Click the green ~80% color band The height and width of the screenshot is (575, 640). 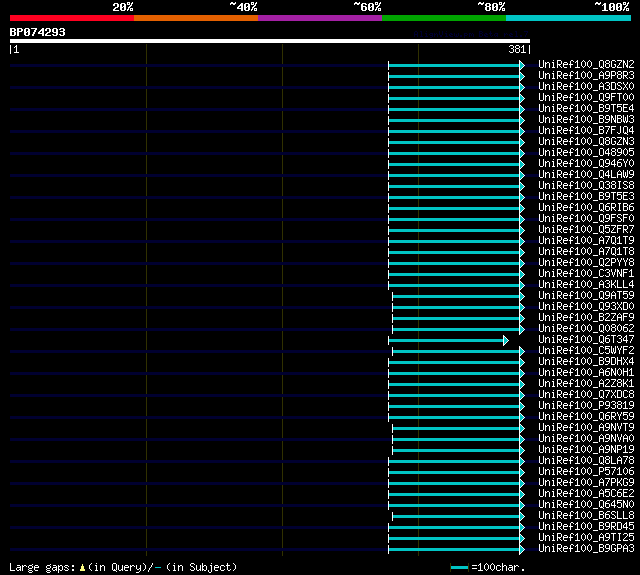click(x=444, y=18)
